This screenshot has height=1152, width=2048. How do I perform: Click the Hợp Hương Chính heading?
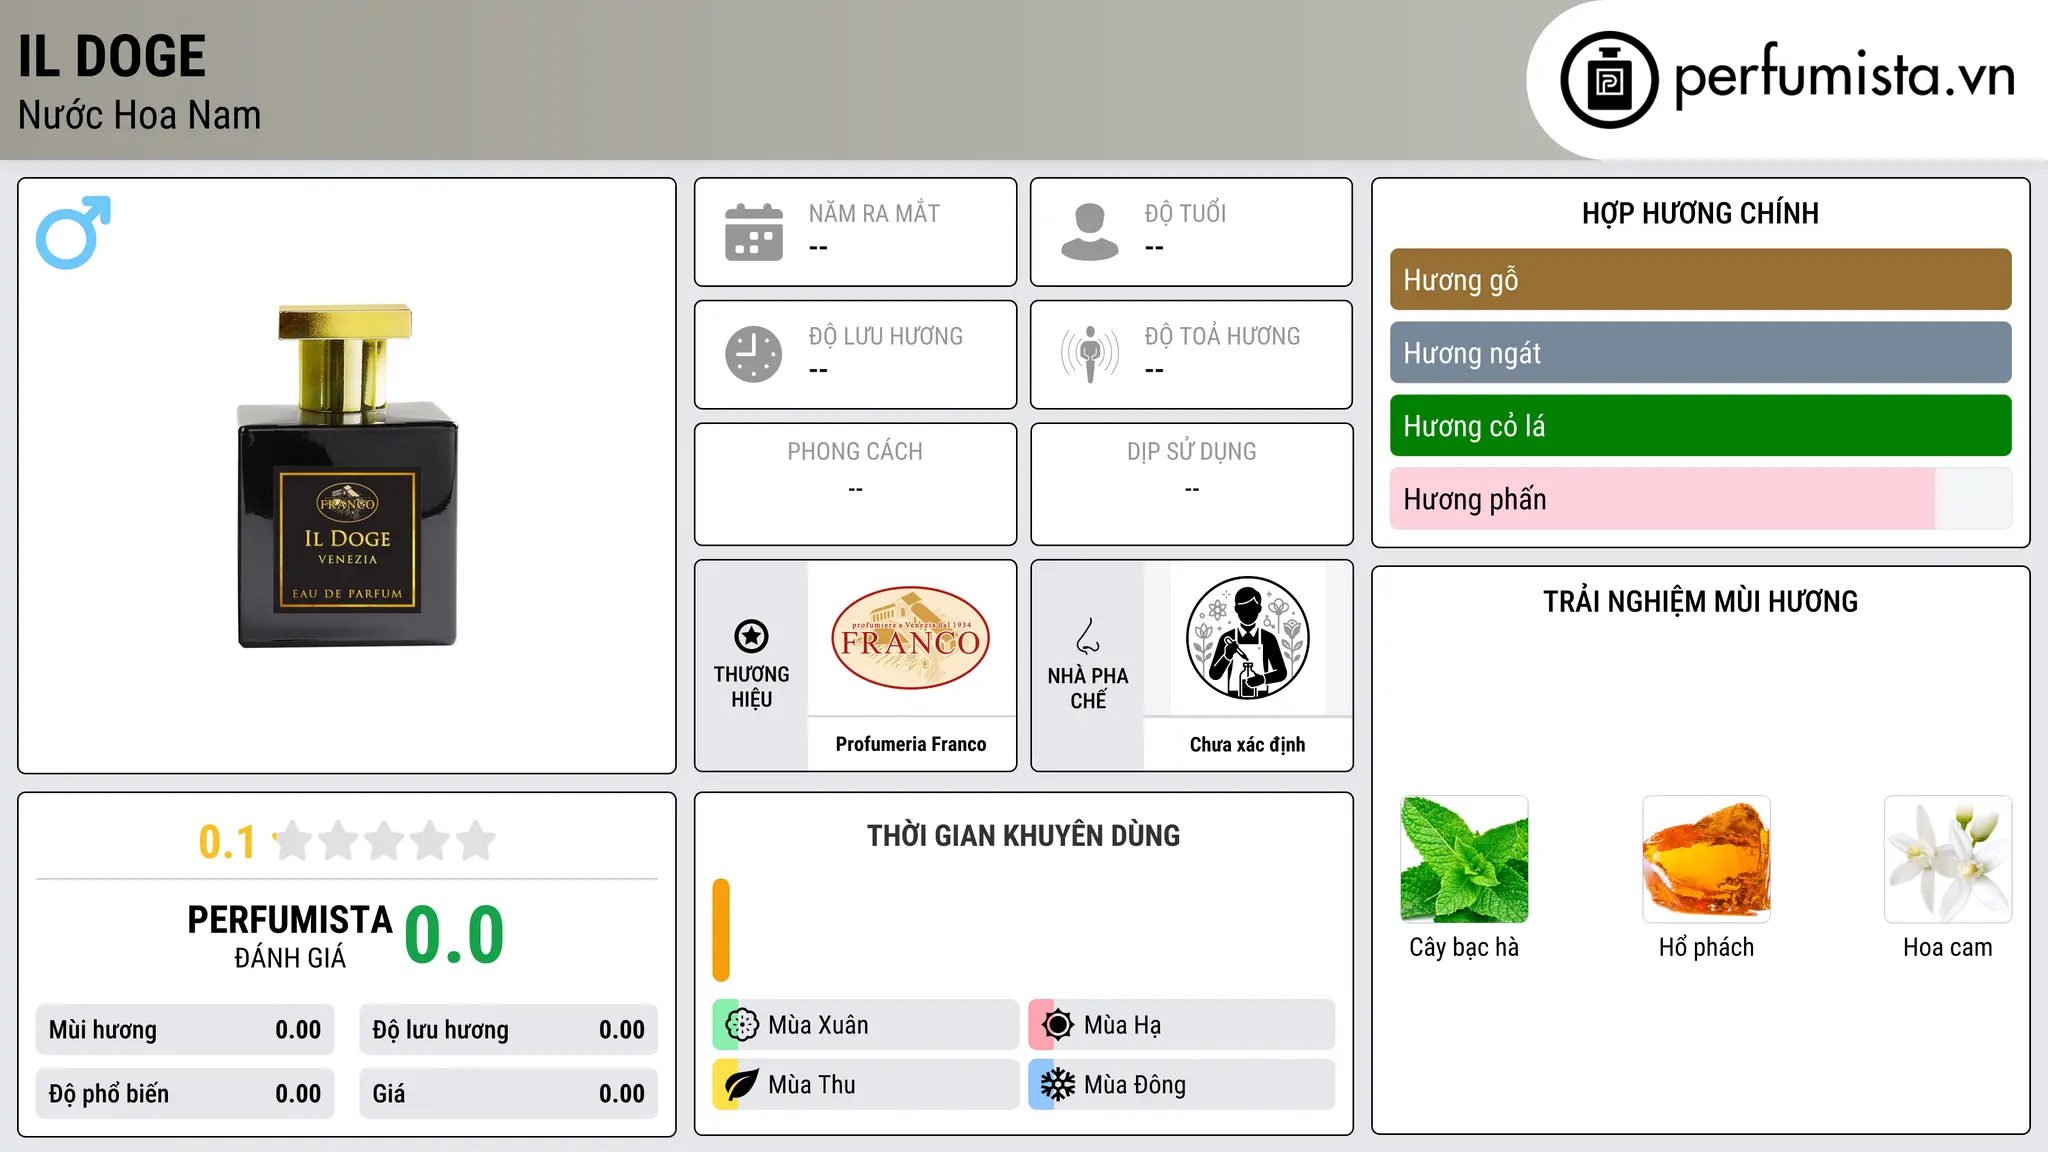tap(1700, 213)
